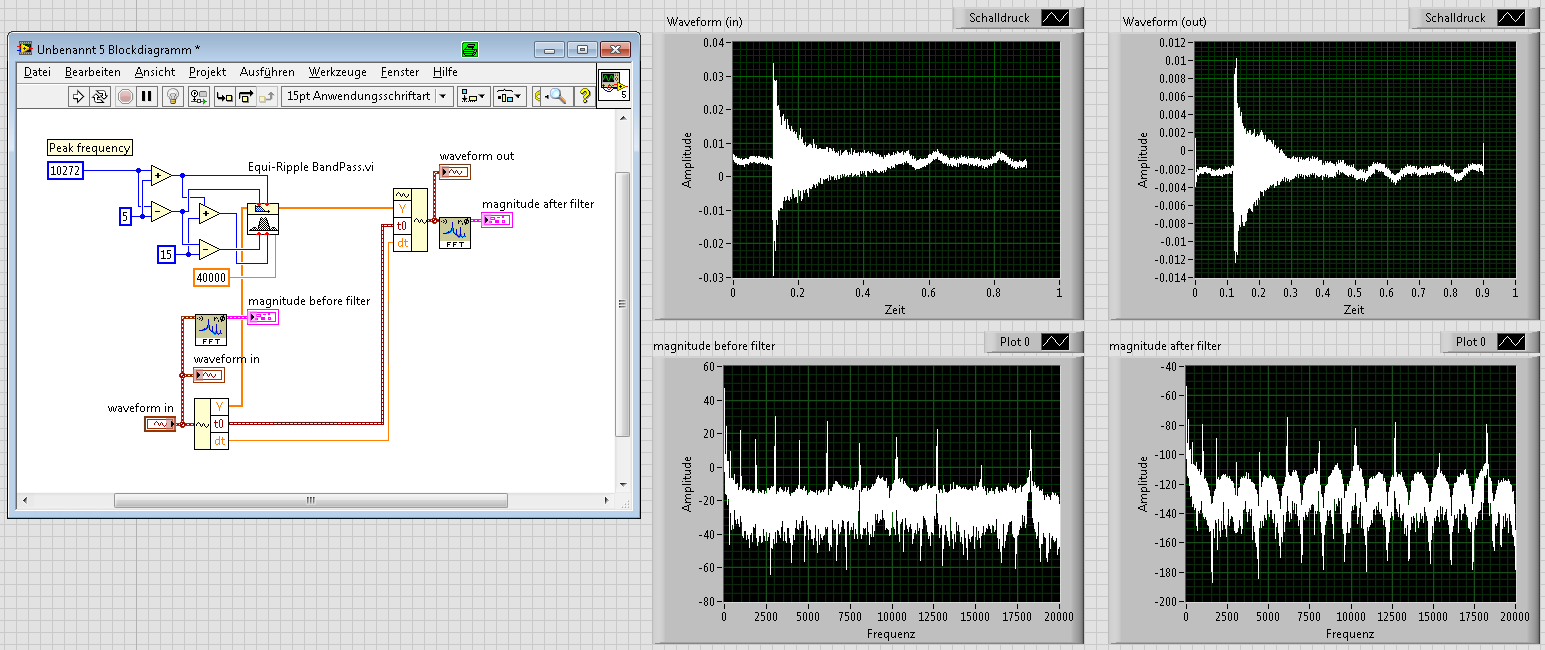Select the Peak frequency label
The height and width of the screenshot is (650, 1545).
point(90,148)
